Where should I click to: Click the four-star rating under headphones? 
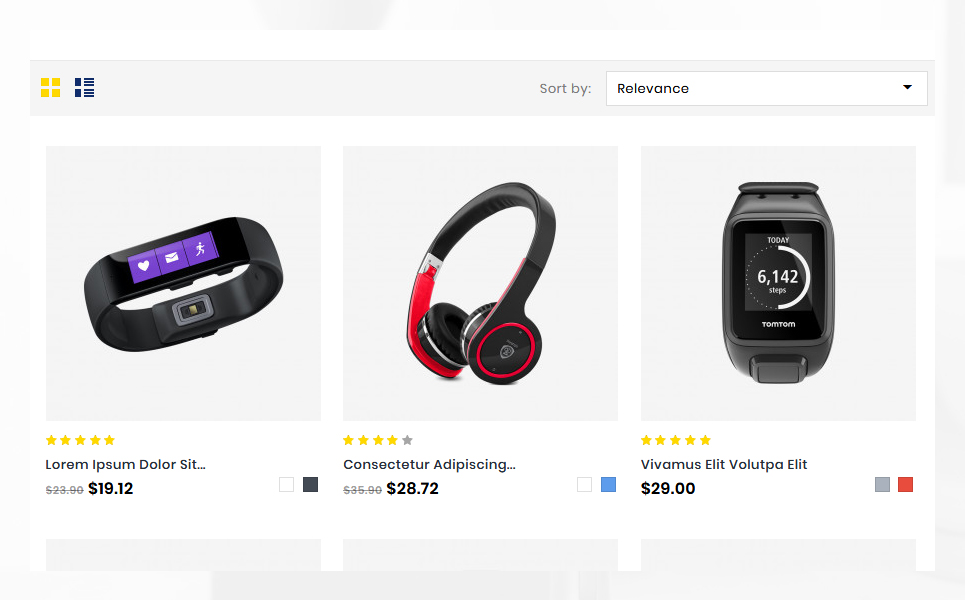[378, 440]
